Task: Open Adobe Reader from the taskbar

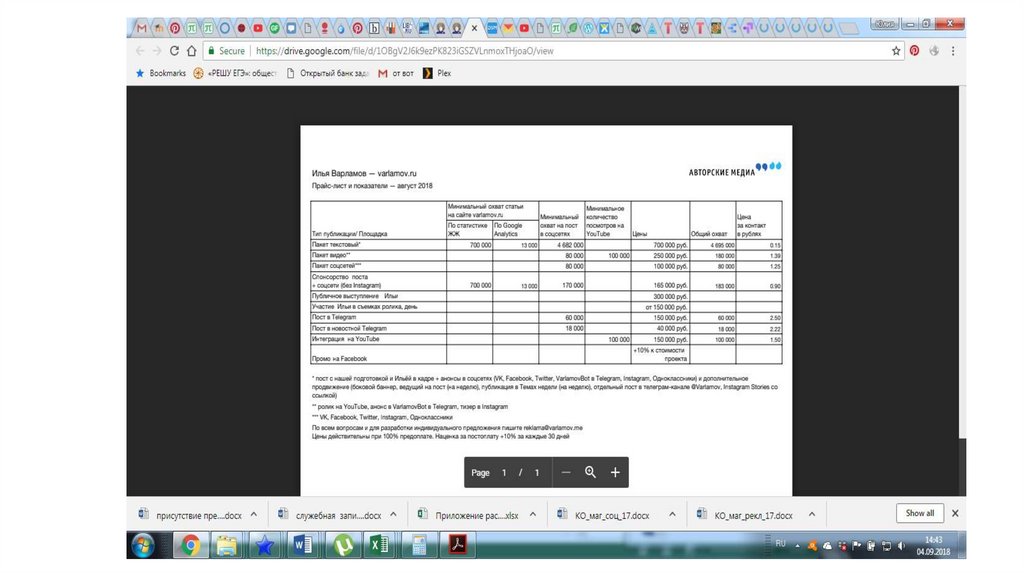Action: coord(458,545)
